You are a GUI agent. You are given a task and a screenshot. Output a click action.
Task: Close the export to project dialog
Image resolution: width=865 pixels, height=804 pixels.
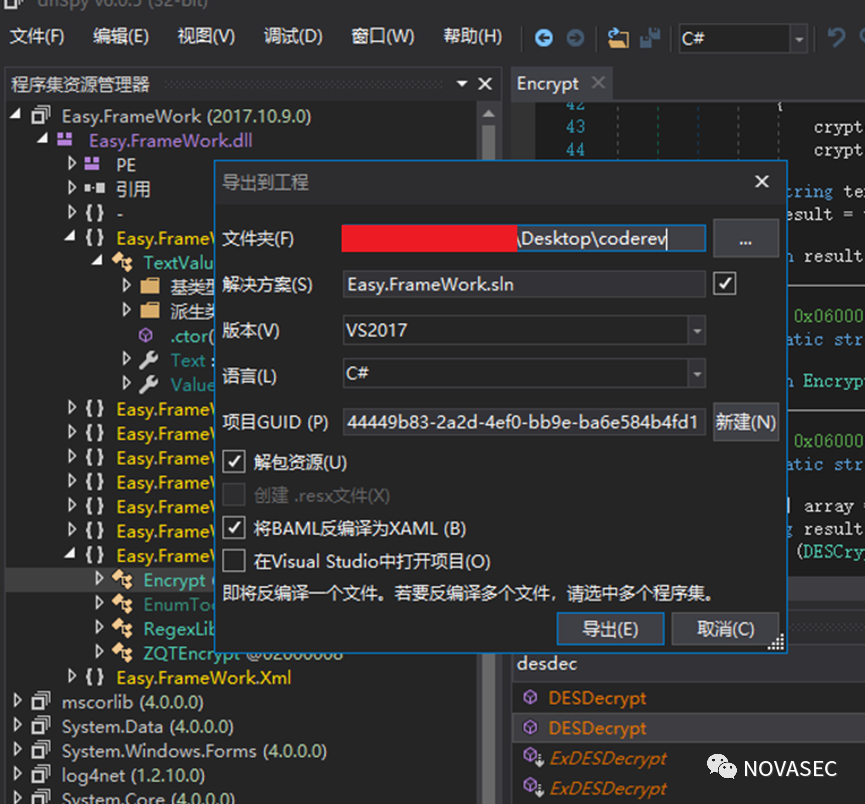(x=762, y=181)
